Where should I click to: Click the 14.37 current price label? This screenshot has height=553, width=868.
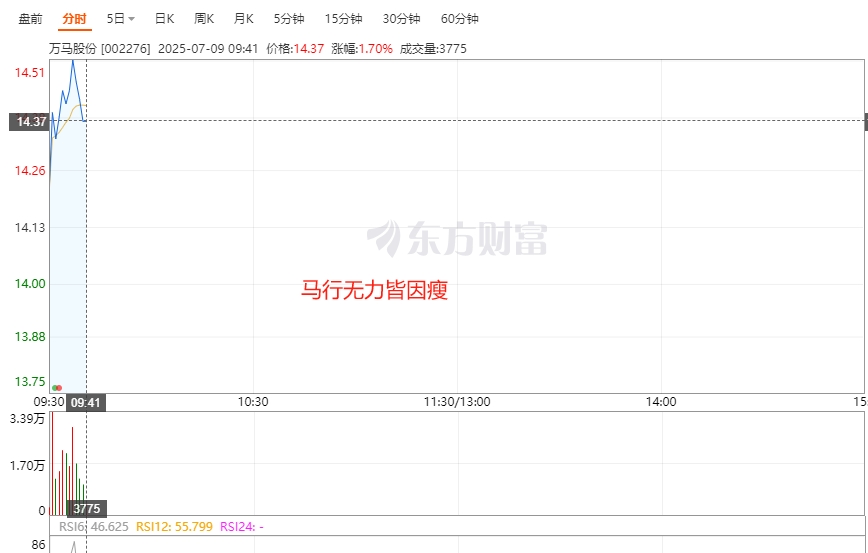pos(29,122)
